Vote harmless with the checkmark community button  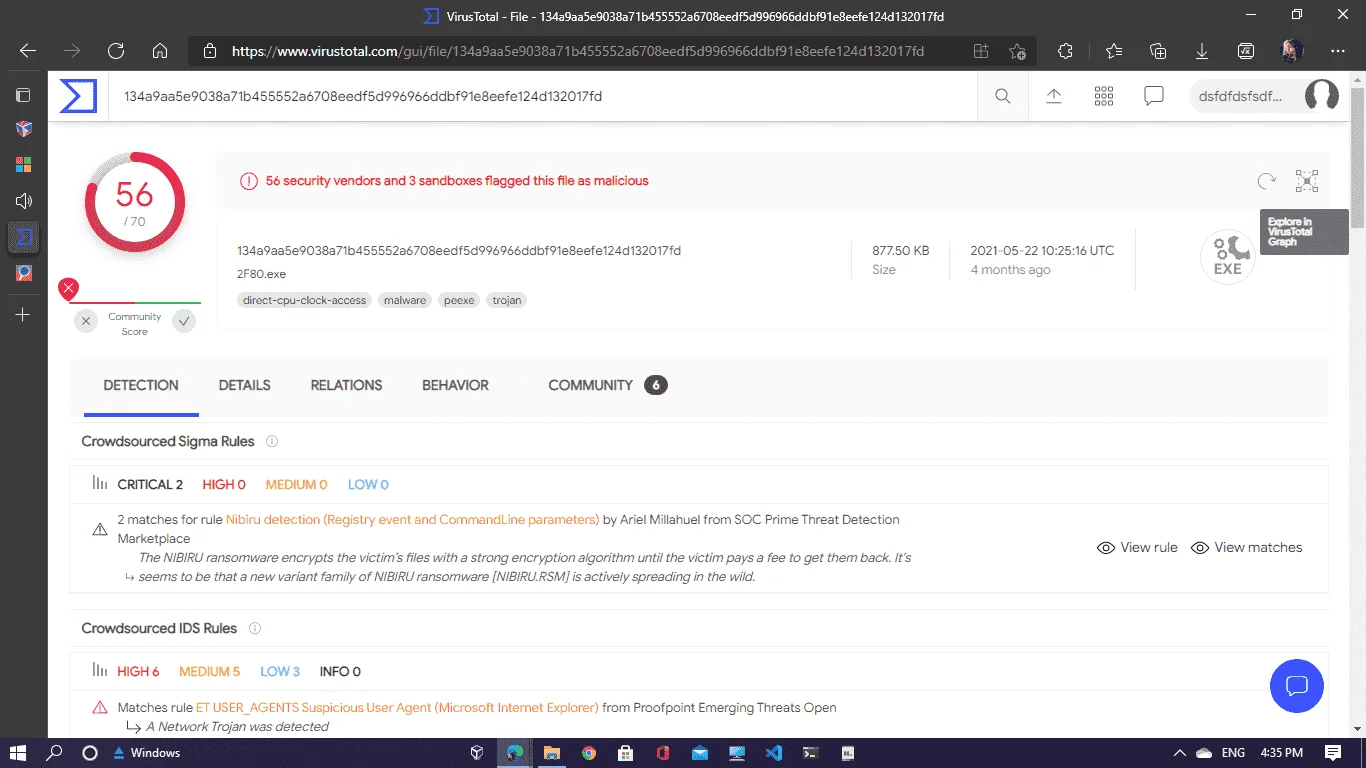point(183,321)
